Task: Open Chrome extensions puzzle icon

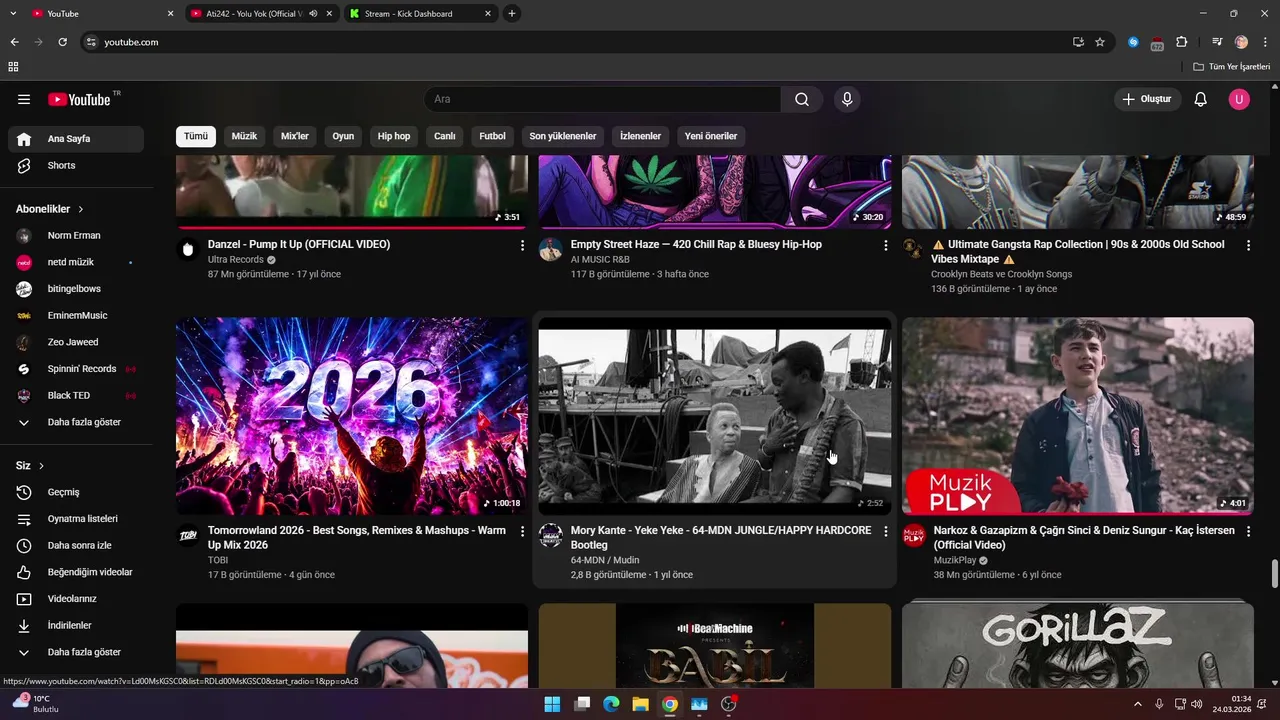Action: point(1181,42)
